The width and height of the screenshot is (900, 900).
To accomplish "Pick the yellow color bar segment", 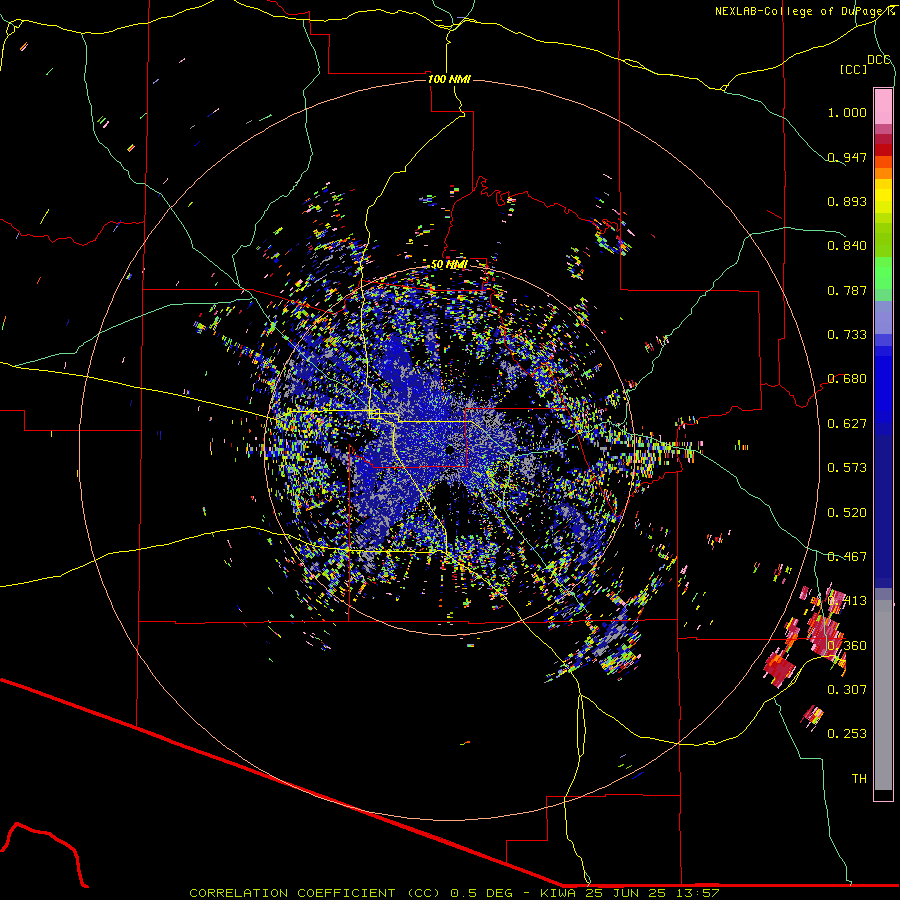I will (x=883, y=196).
